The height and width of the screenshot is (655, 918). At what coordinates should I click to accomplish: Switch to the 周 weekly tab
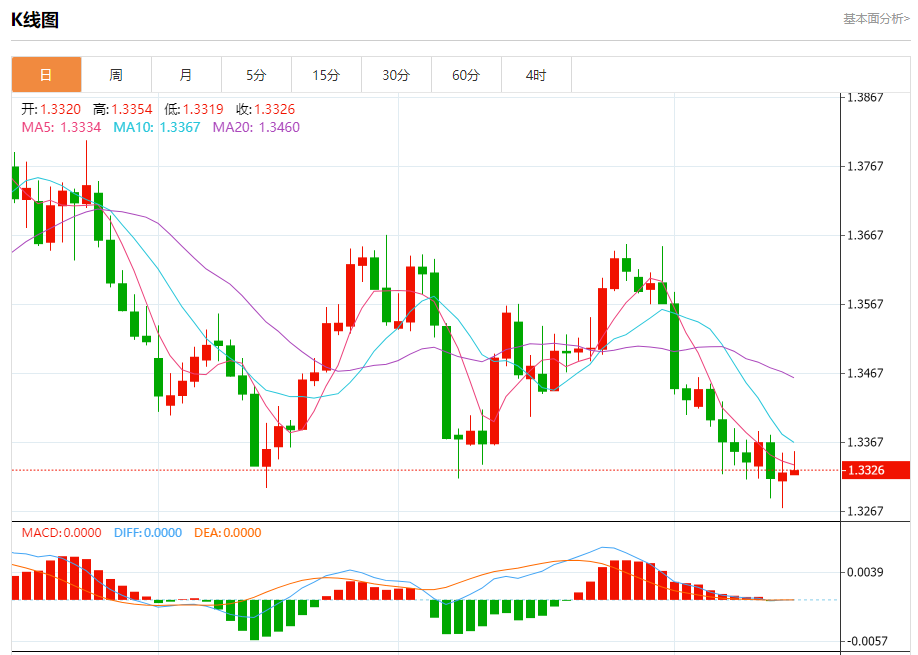pos(116,75)
